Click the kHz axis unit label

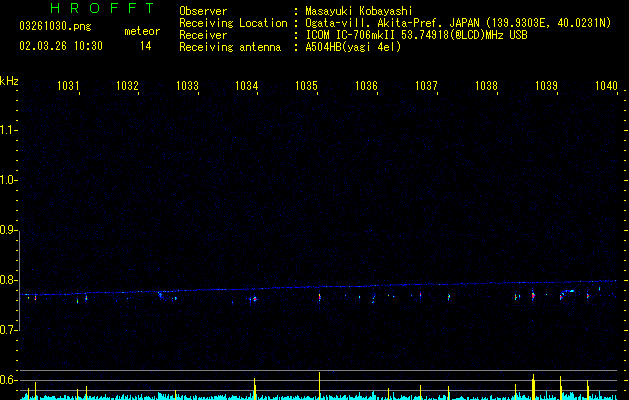coord(9,81)
